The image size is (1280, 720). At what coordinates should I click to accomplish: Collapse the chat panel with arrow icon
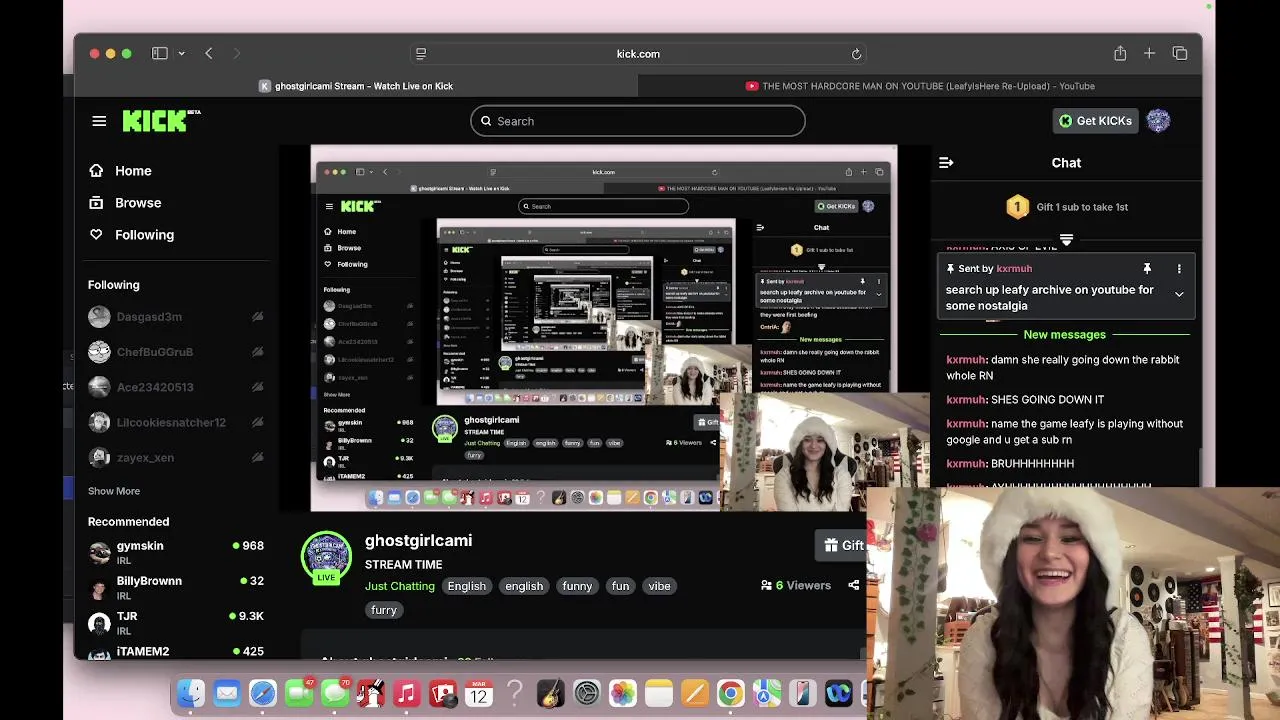tap(946, 162)
